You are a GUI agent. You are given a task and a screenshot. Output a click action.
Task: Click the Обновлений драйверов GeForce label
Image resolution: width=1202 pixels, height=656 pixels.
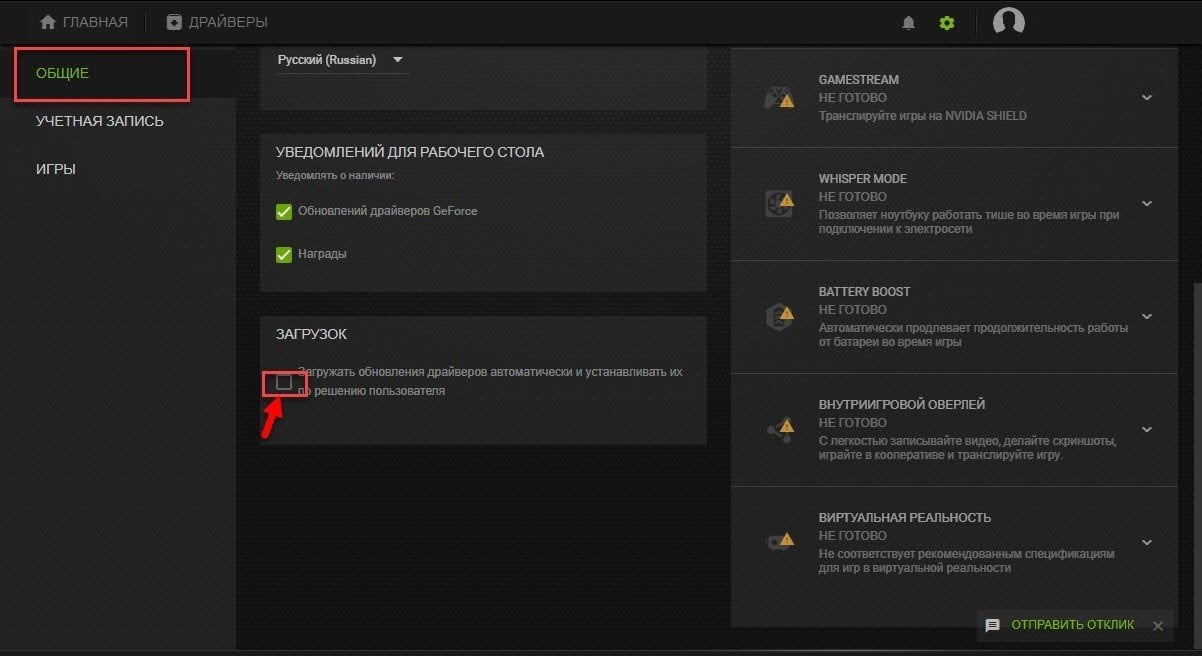[388, 211]
